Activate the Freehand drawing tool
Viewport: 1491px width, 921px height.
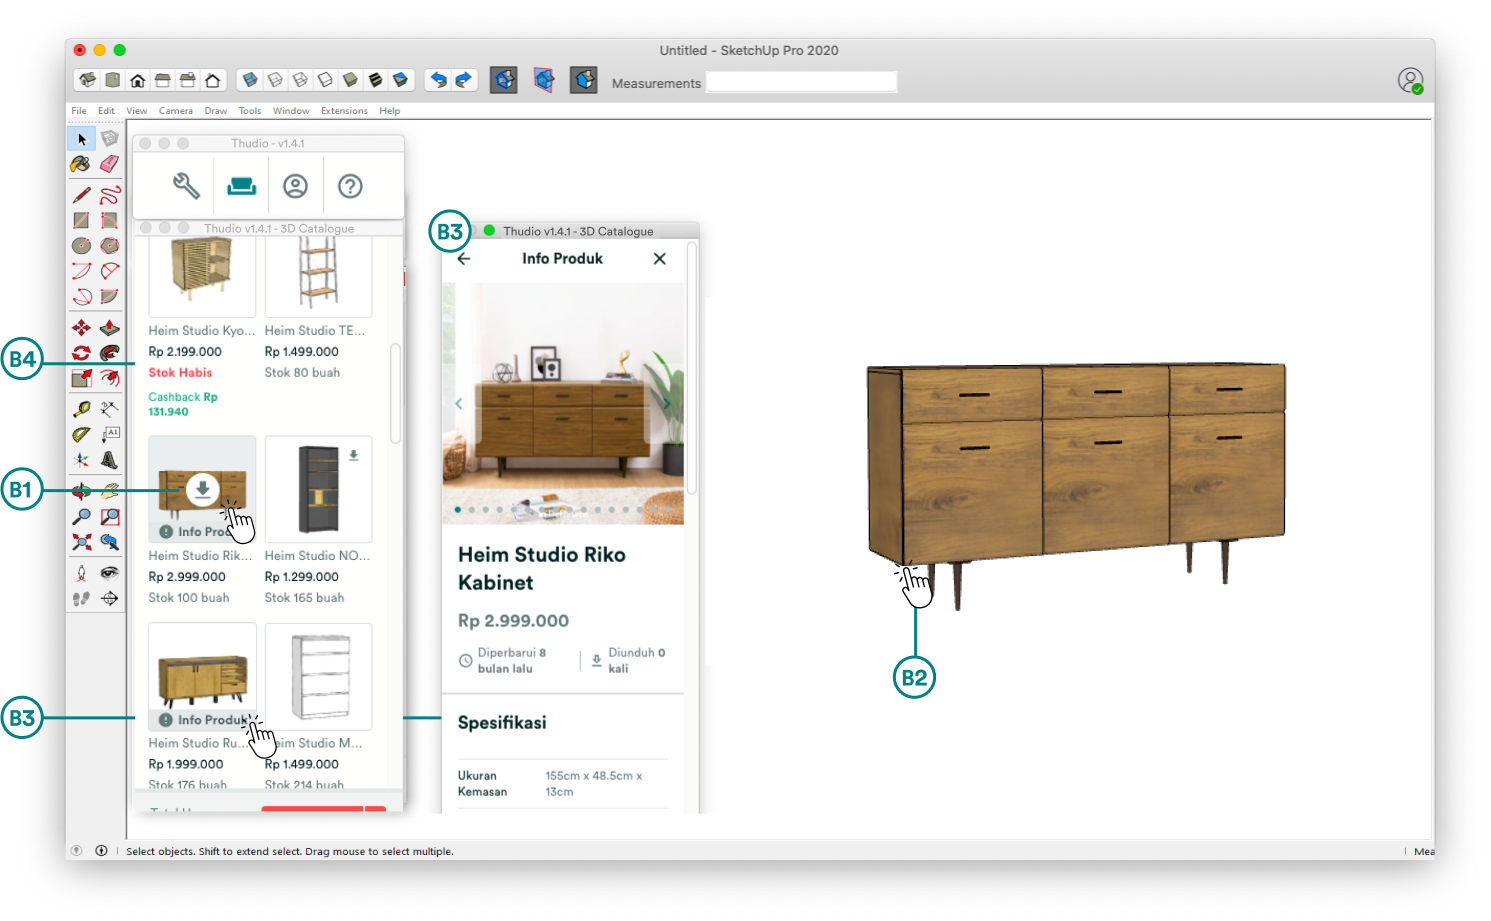click(x=110, y=195)
